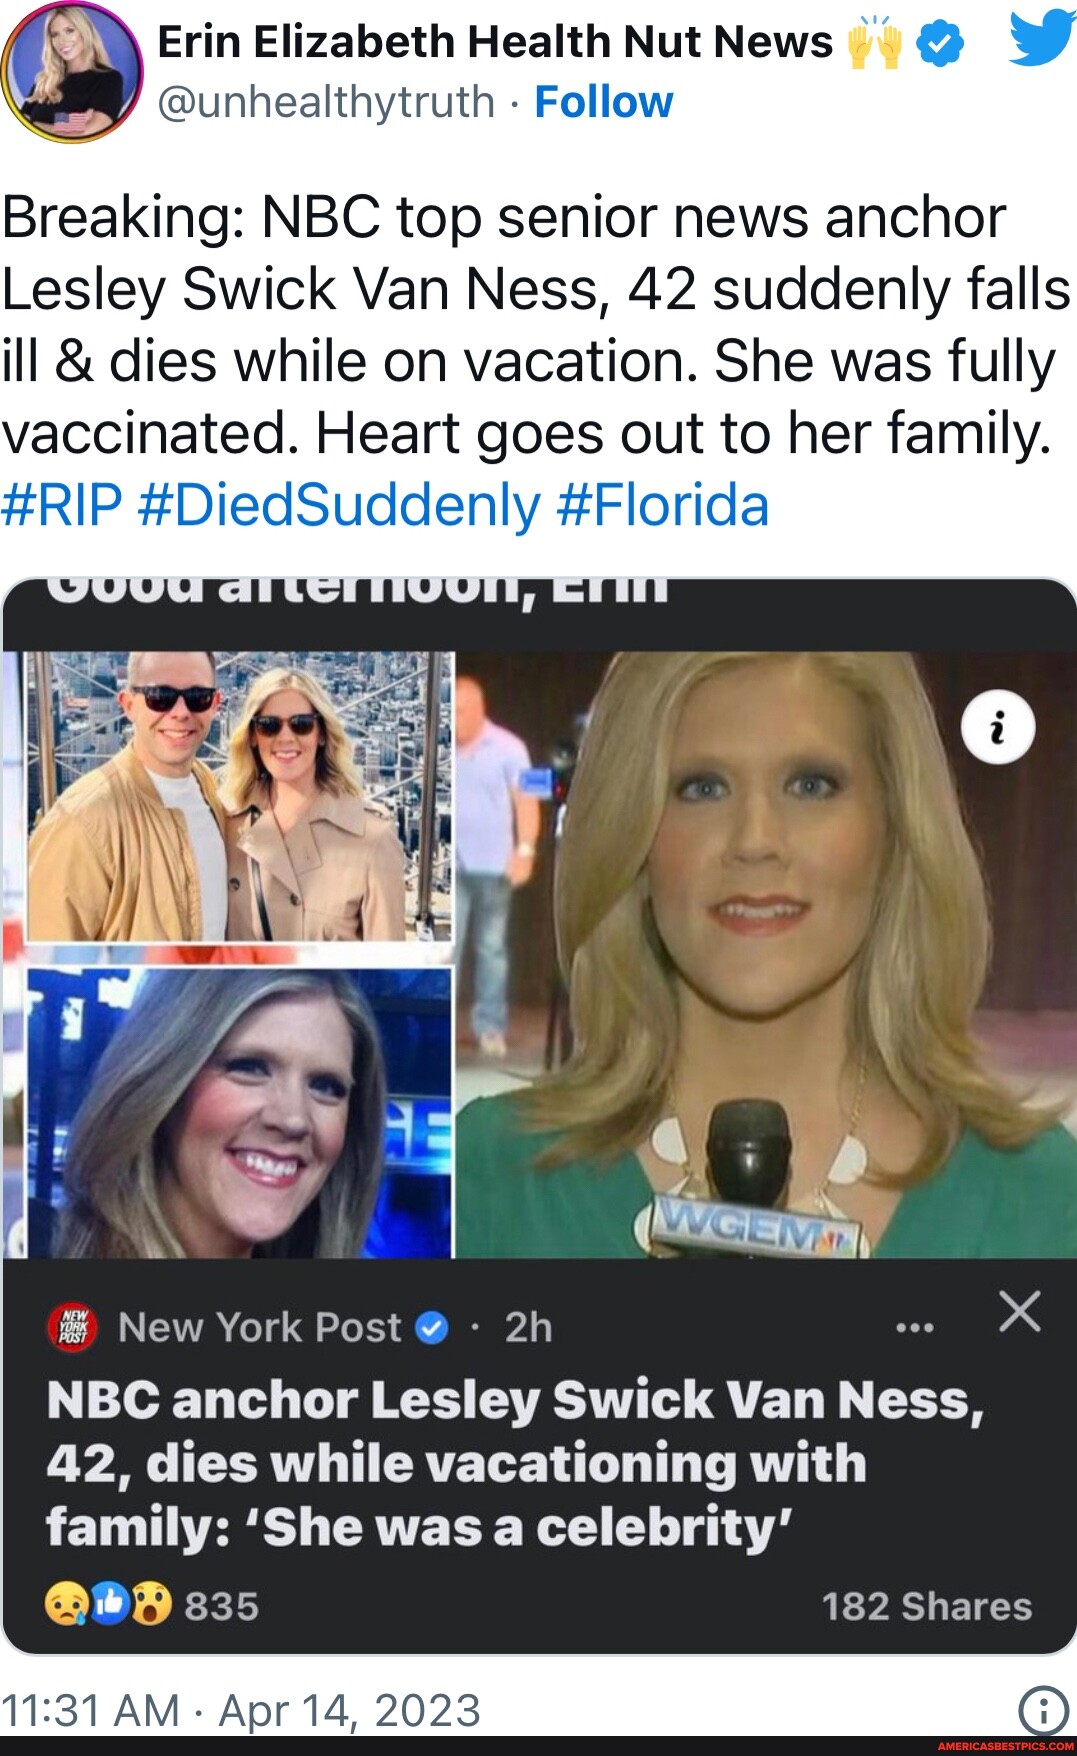Click the Follow link
Viewport: 1077px width, 1756px height.
(604, 102)
